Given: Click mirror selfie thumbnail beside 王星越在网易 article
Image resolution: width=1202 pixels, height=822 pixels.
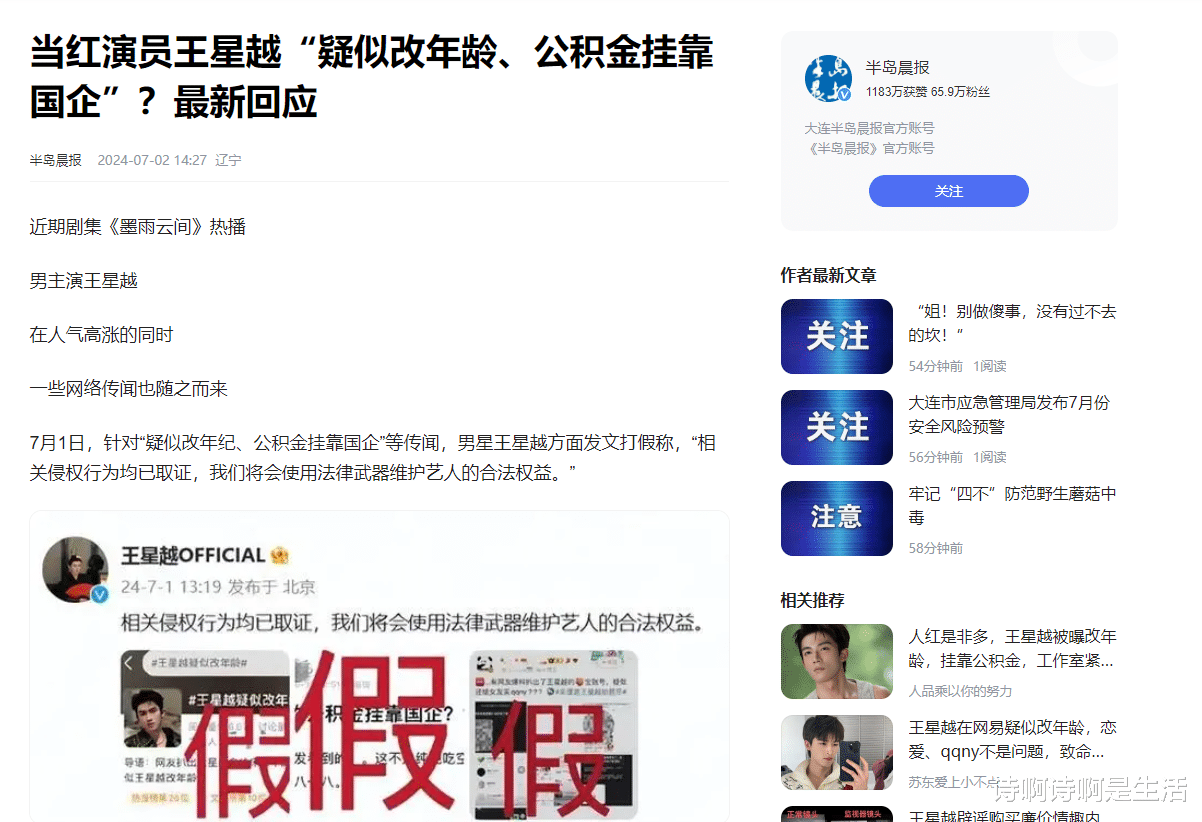Looking at the screenshot, I should [837, 752].
